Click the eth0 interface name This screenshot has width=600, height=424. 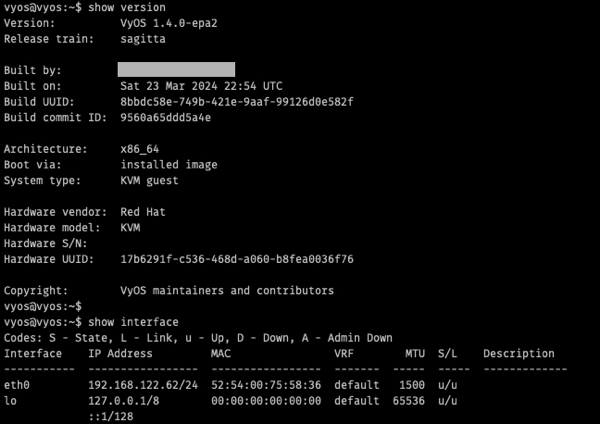(x=17, y=385)
